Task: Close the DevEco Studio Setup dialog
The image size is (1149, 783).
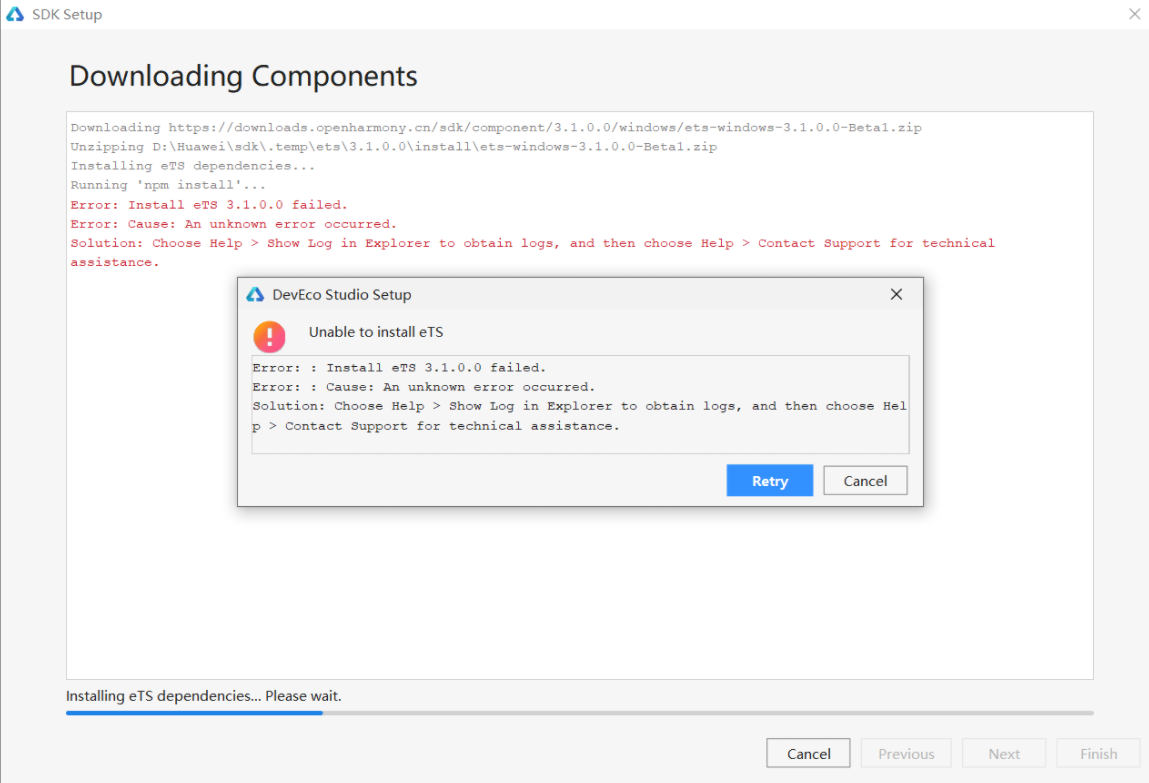Action: pyautogui.click(x=896, y=294)
